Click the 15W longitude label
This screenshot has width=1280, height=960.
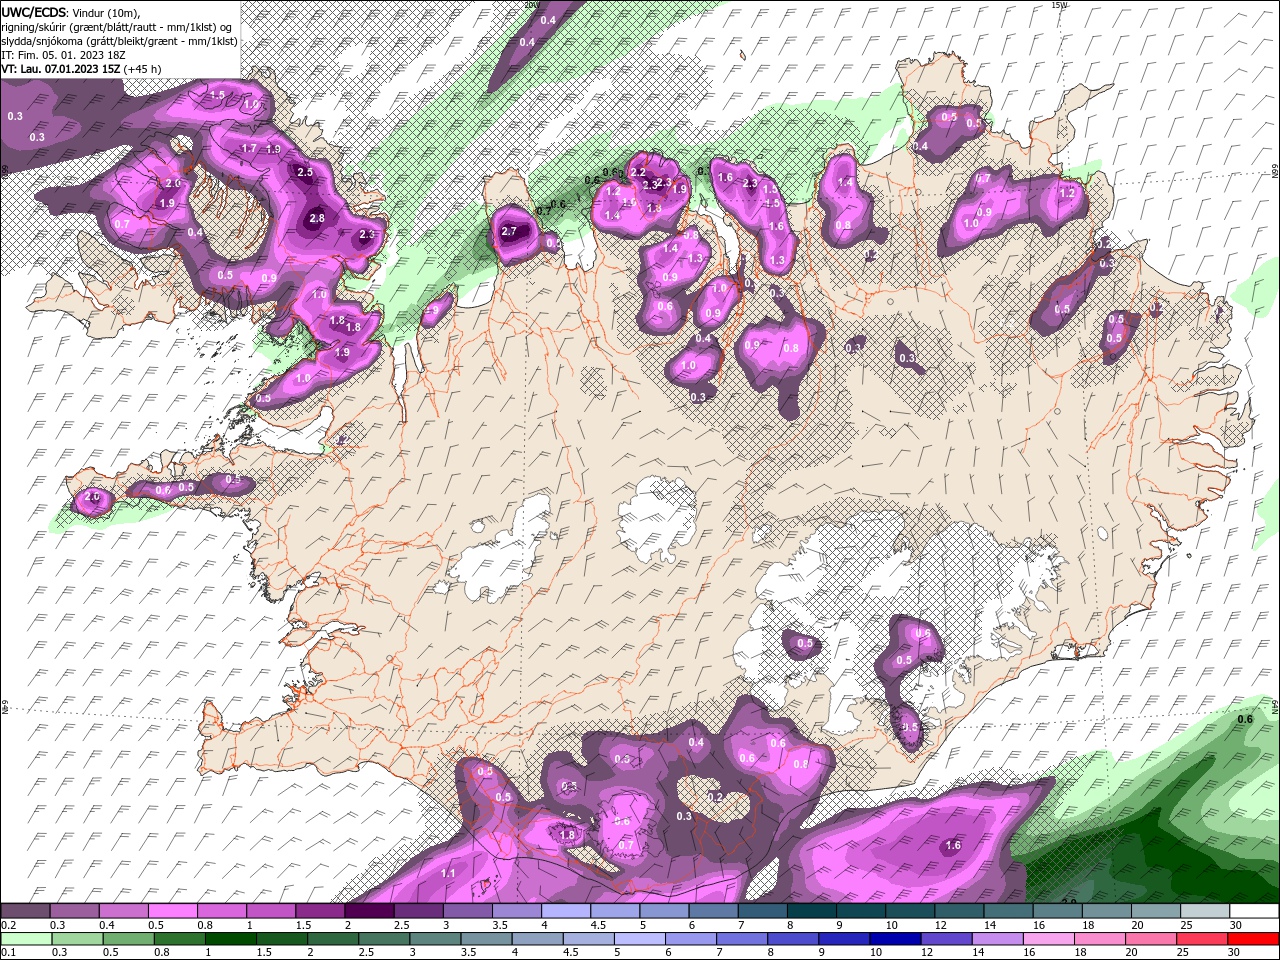[x=1060, y=5]
